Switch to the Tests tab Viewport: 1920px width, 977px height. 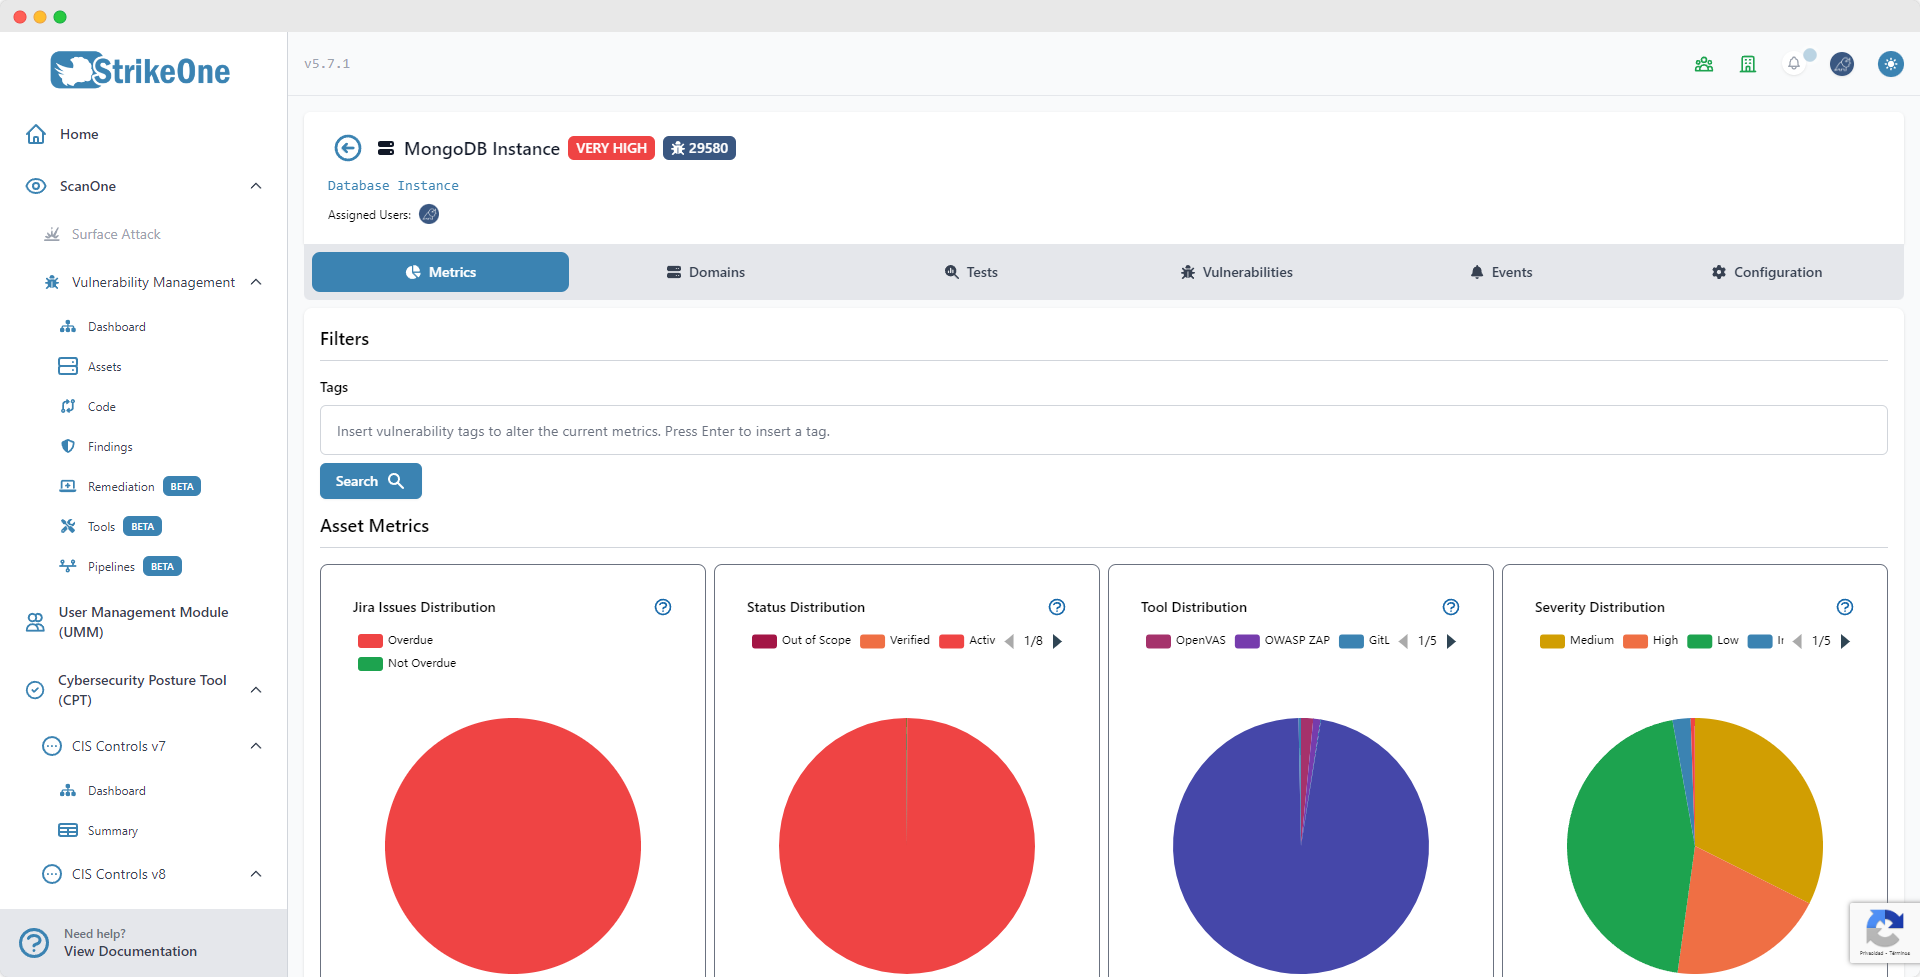[x=971, y=272]
